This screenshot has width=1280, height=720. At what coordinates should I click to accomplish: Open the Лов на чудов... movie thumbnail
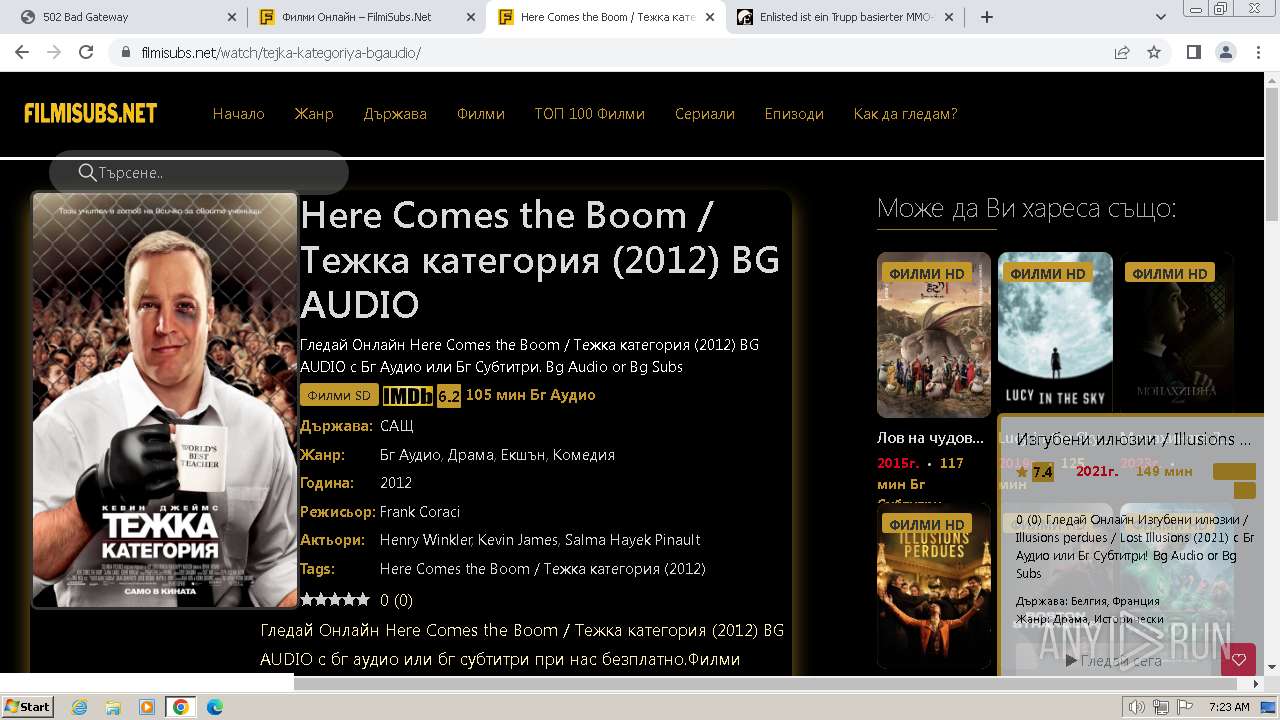(x=933, y=335)
